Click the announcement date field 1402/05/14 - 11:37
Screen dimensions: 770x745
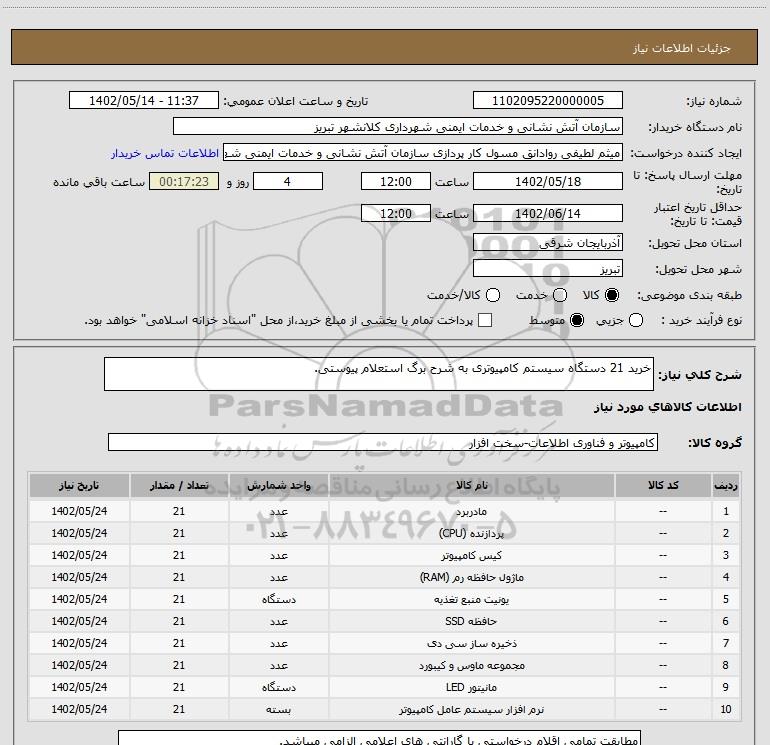144,100
